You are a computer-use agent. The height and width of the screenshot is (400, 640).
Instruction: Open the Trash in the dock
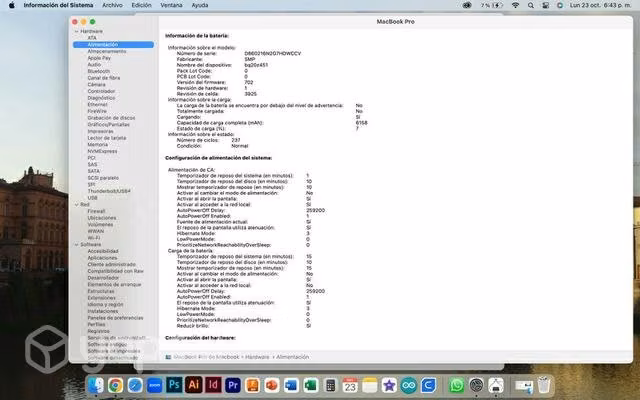pos(544,385)
